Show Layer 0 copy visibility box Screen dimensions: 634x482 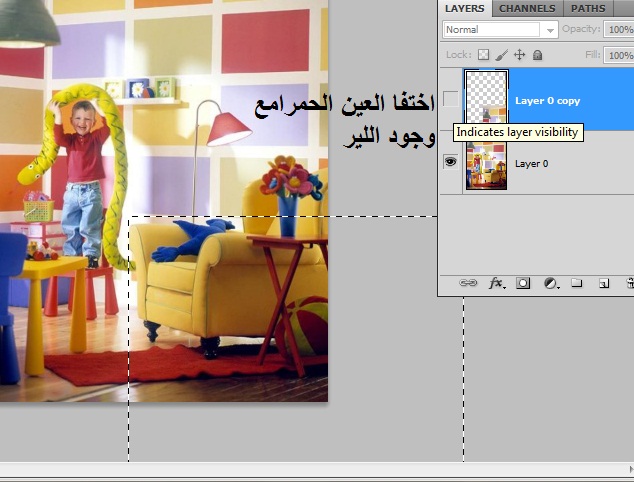[451, 99]
